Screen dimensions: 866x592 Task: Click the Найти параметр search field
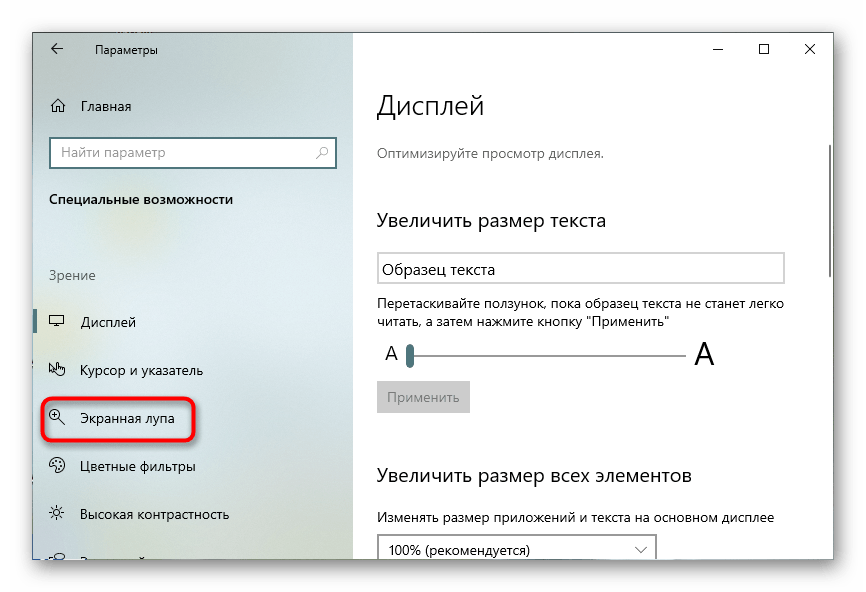tap(193, 152)
